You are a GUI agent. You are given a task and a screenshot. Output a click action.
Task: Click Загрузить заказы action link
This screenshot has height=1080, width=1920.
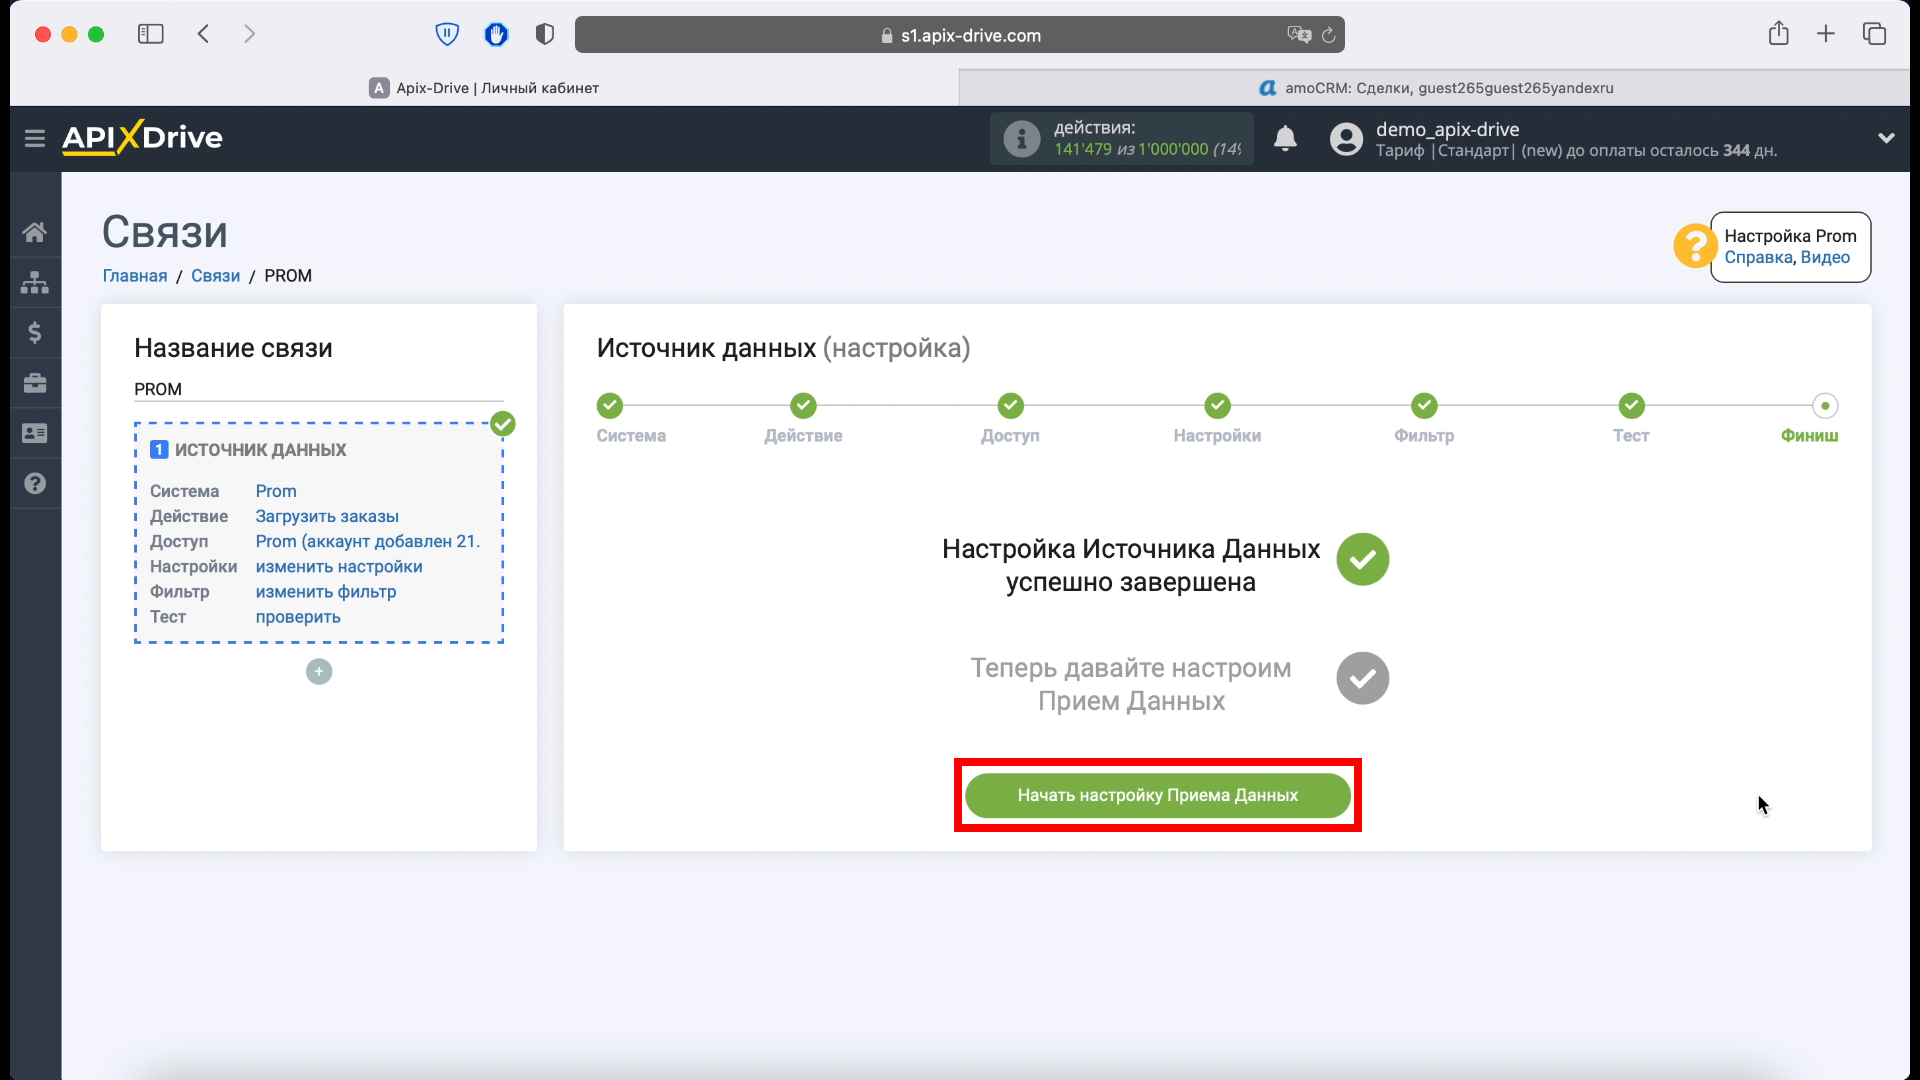click(327, 516)
